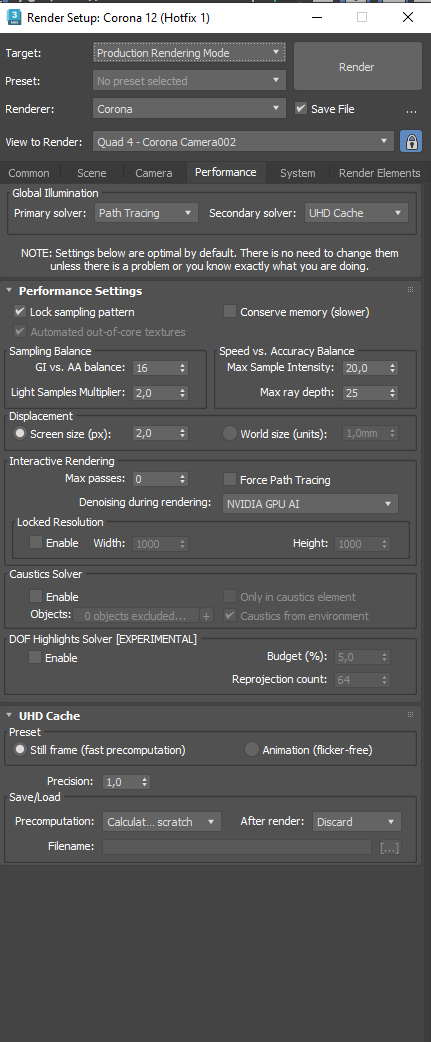Screen dimensions: 431x1042
Task: Click Performance Settings rollout grip handle
Action: 410,290
